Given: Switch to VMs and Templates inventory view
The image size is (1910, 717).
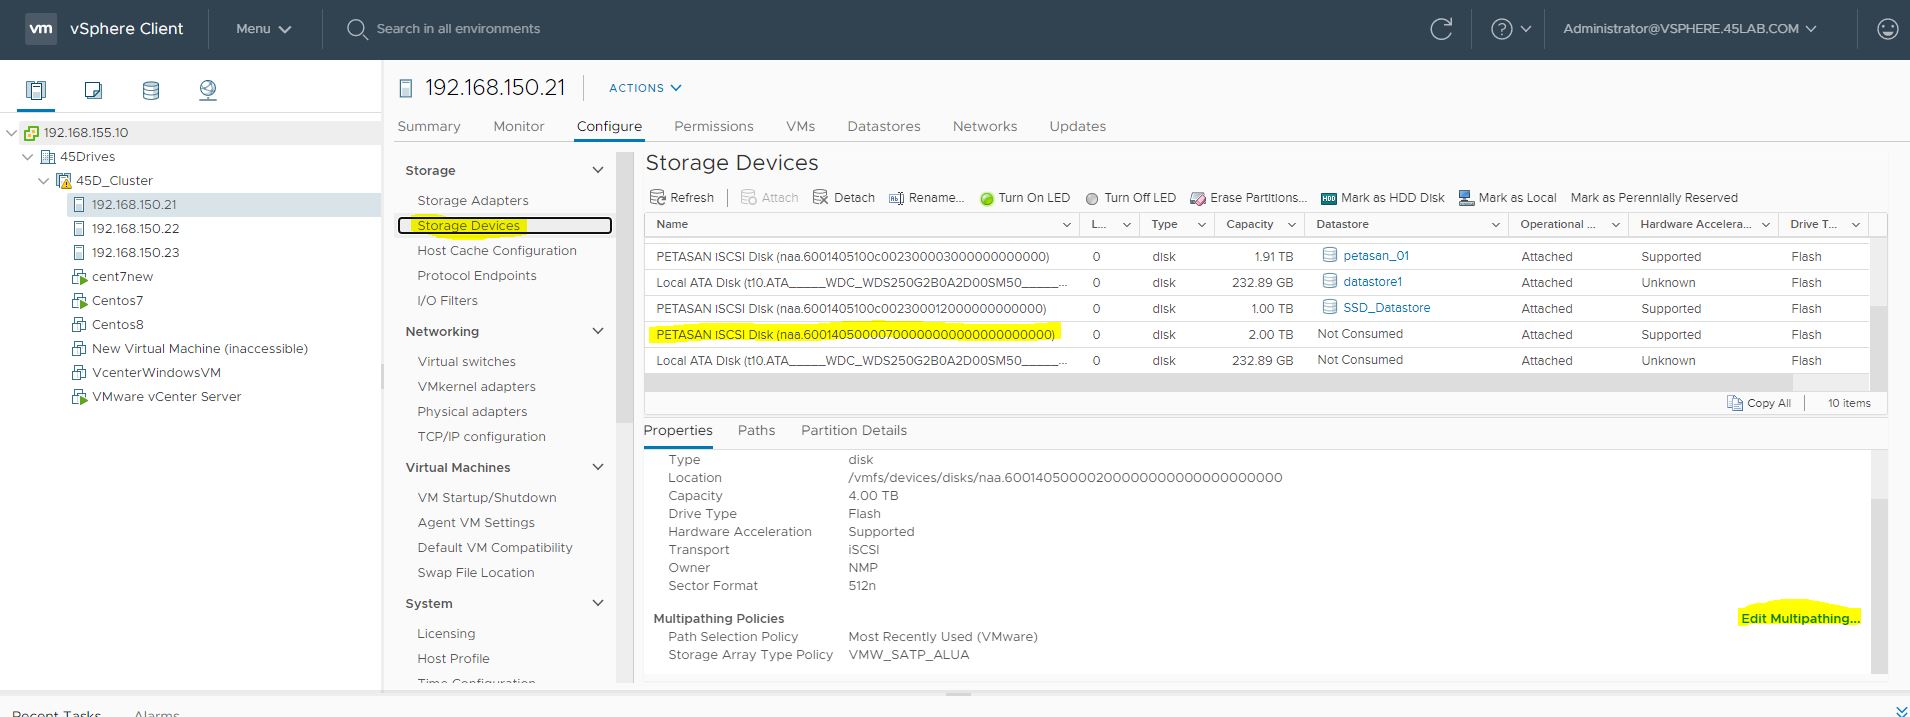Looking at the screenshot, I should pyautogui.click(x=93, y=90).
